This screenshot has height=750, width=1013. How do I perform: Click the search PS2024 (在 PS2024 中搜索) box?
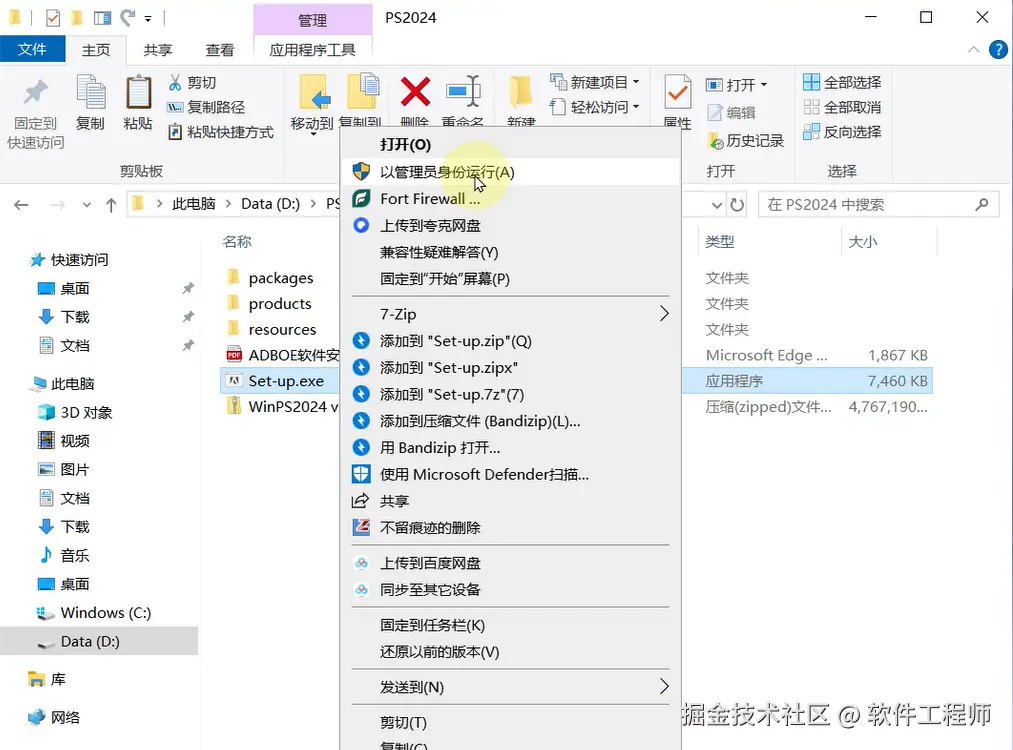879,205
